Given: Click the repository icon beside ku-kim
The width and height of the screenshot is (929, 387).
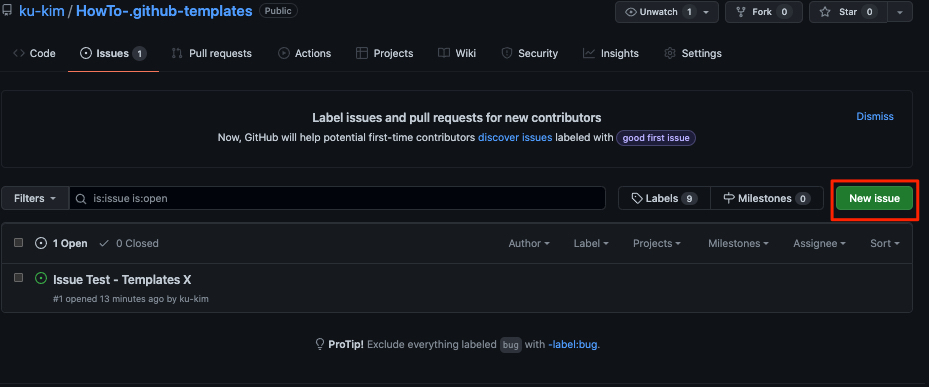Looking at the screenshot, I should 7,10.
